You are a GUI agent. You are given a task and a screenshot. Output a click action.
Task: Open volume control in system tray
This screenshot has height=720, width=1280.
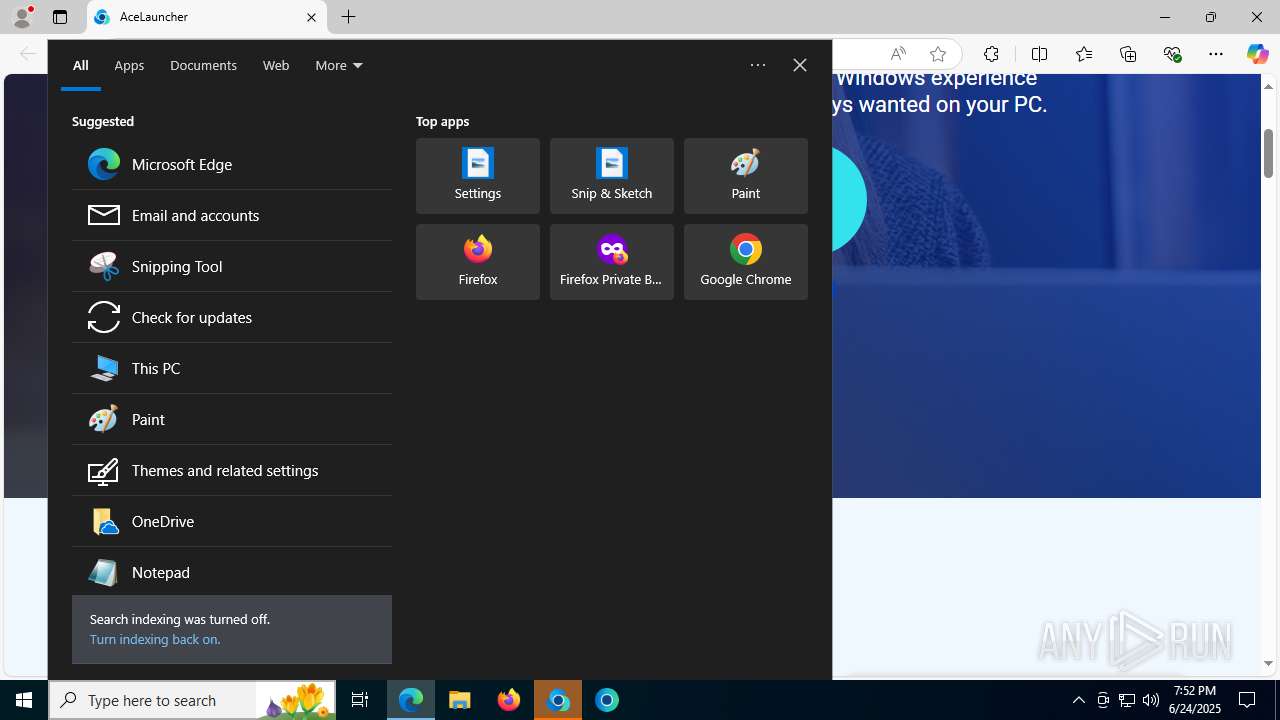(1151, 700)
